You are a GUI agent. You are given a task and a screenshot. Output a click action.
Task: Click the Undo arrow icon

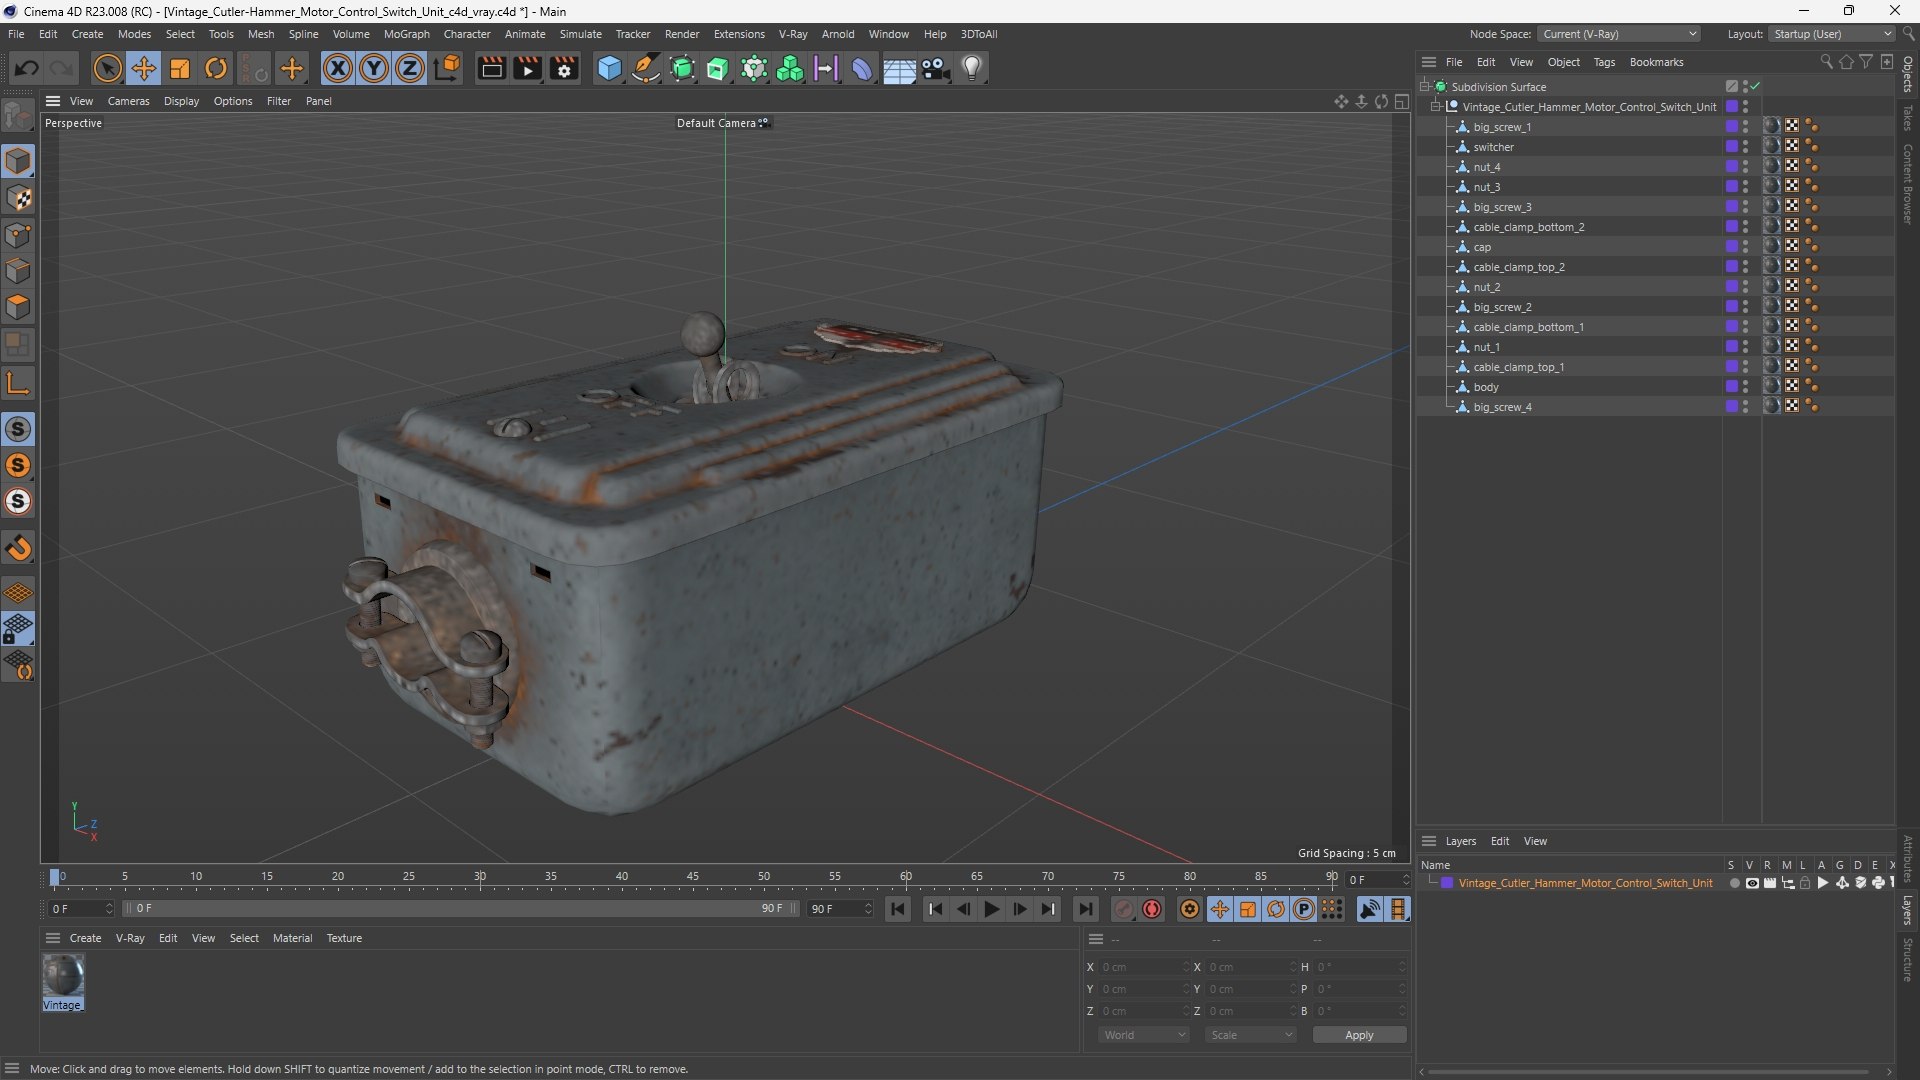[27, 68]
